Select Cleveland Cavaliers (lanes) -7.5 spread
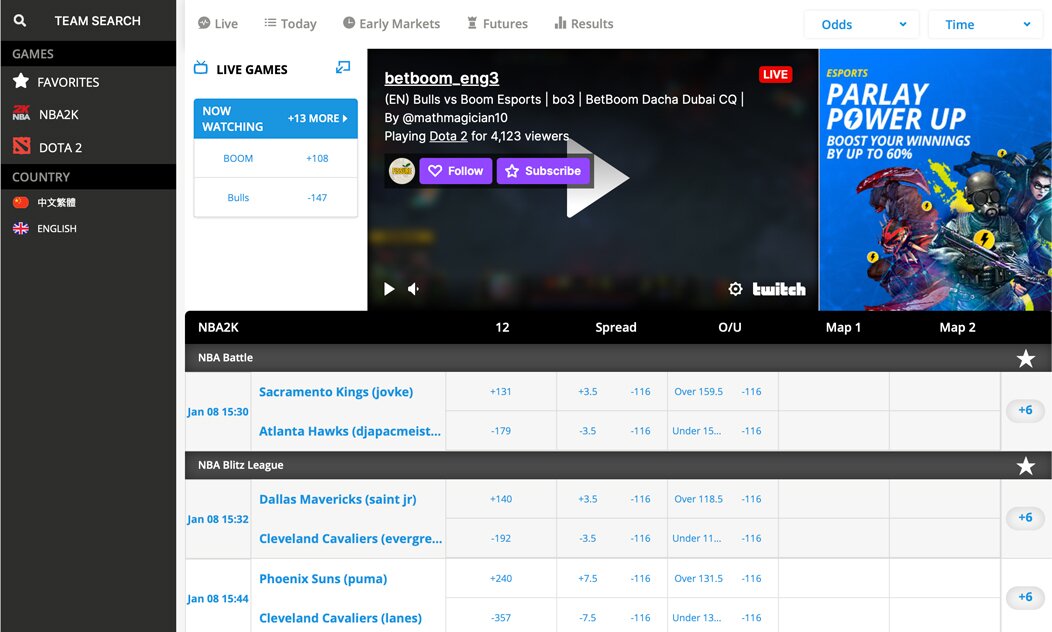 point(612,617)
